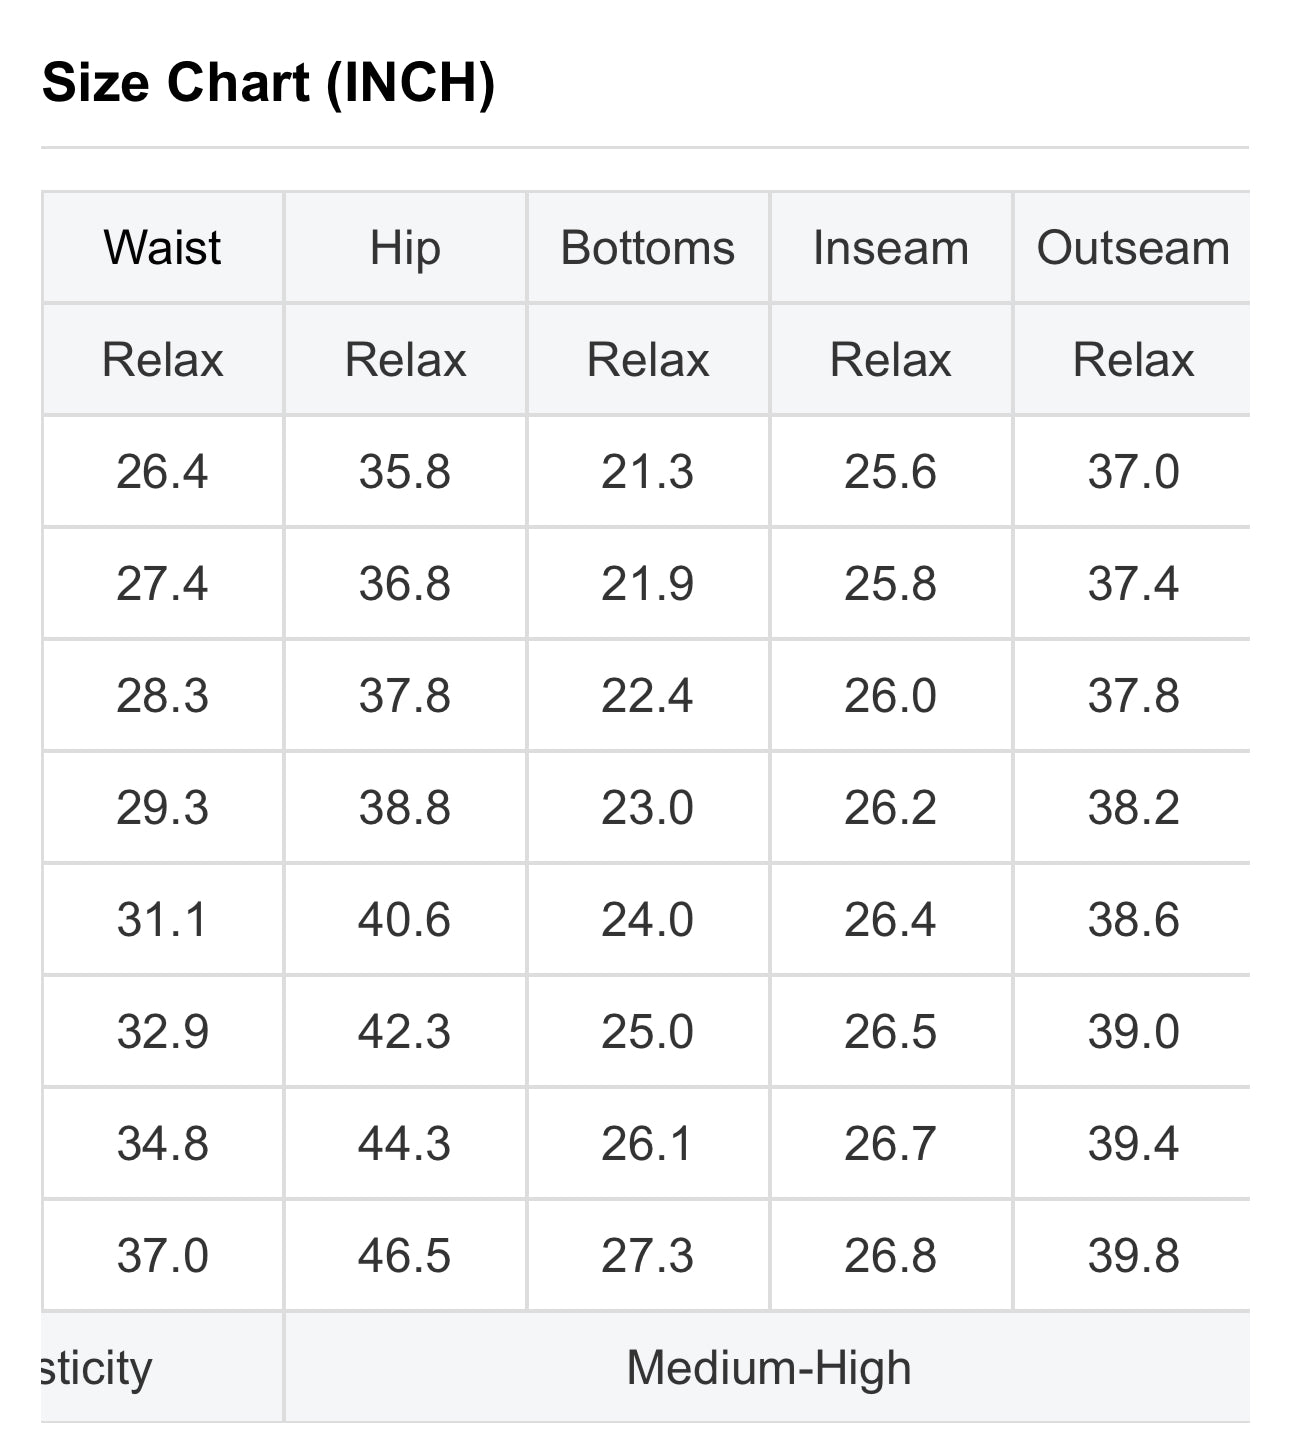Click the partially visible elasticity row label
This screenshot has width=1290, height=1452.
pyautogui.click(x=96, y=1368)
